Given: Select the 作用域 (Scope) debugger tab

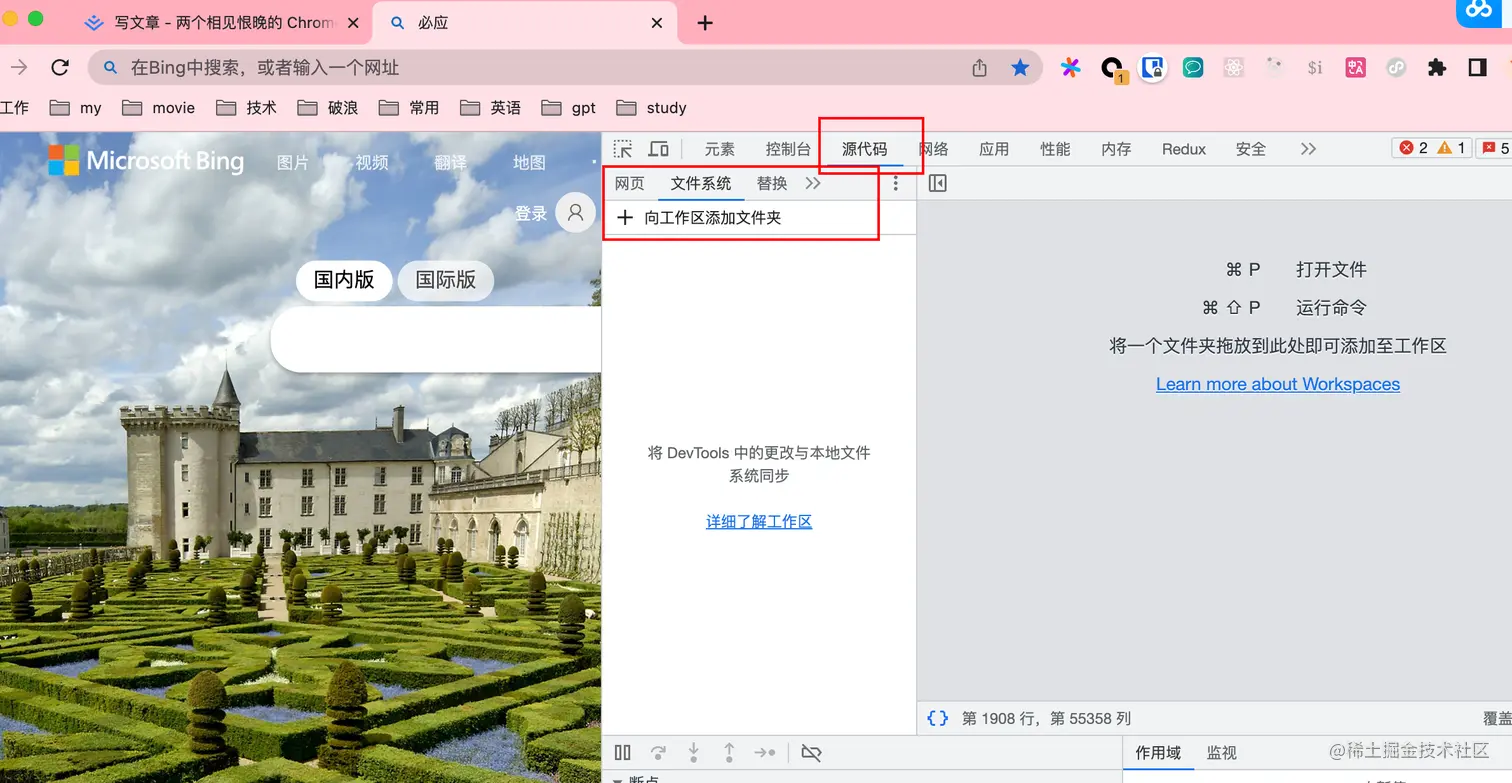Looking at the screenshot, I should click(x=1158, y=753).
